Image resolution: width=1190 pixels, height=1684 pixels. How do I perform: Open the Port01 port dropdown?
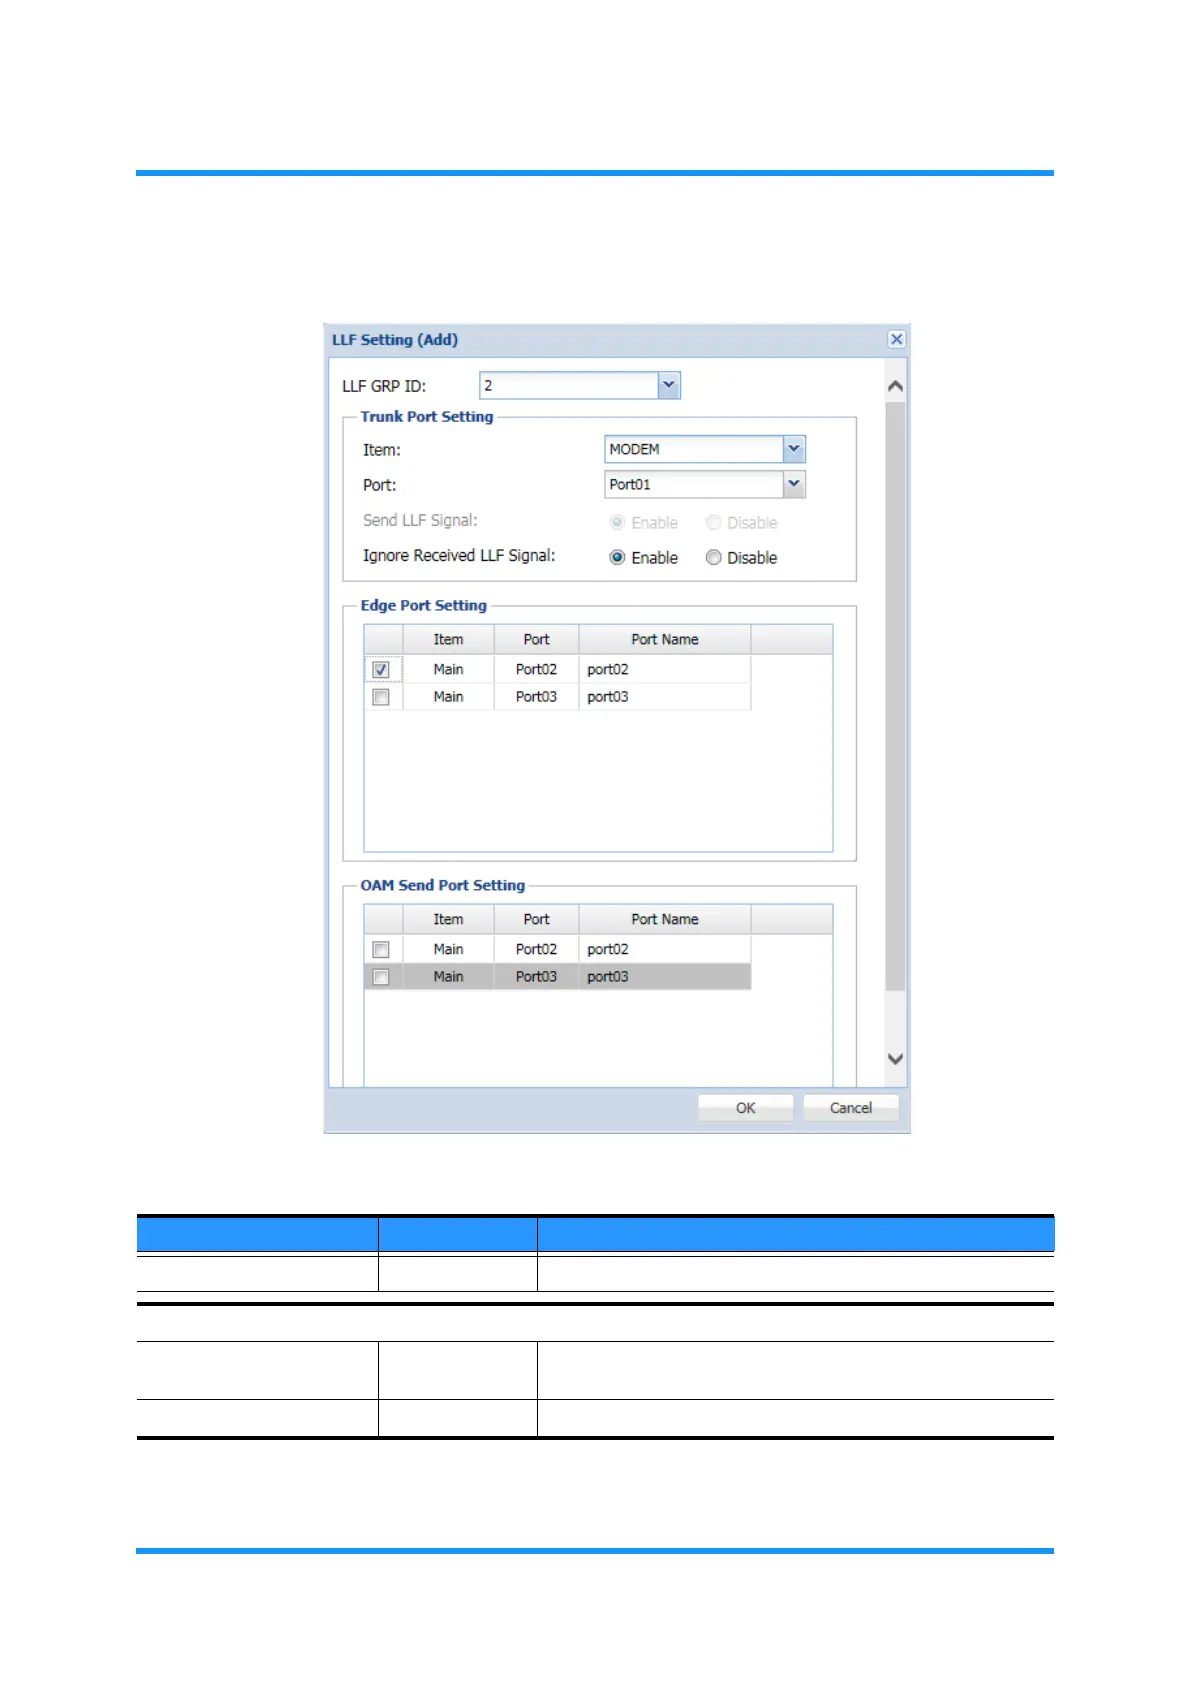click(794, 484)
